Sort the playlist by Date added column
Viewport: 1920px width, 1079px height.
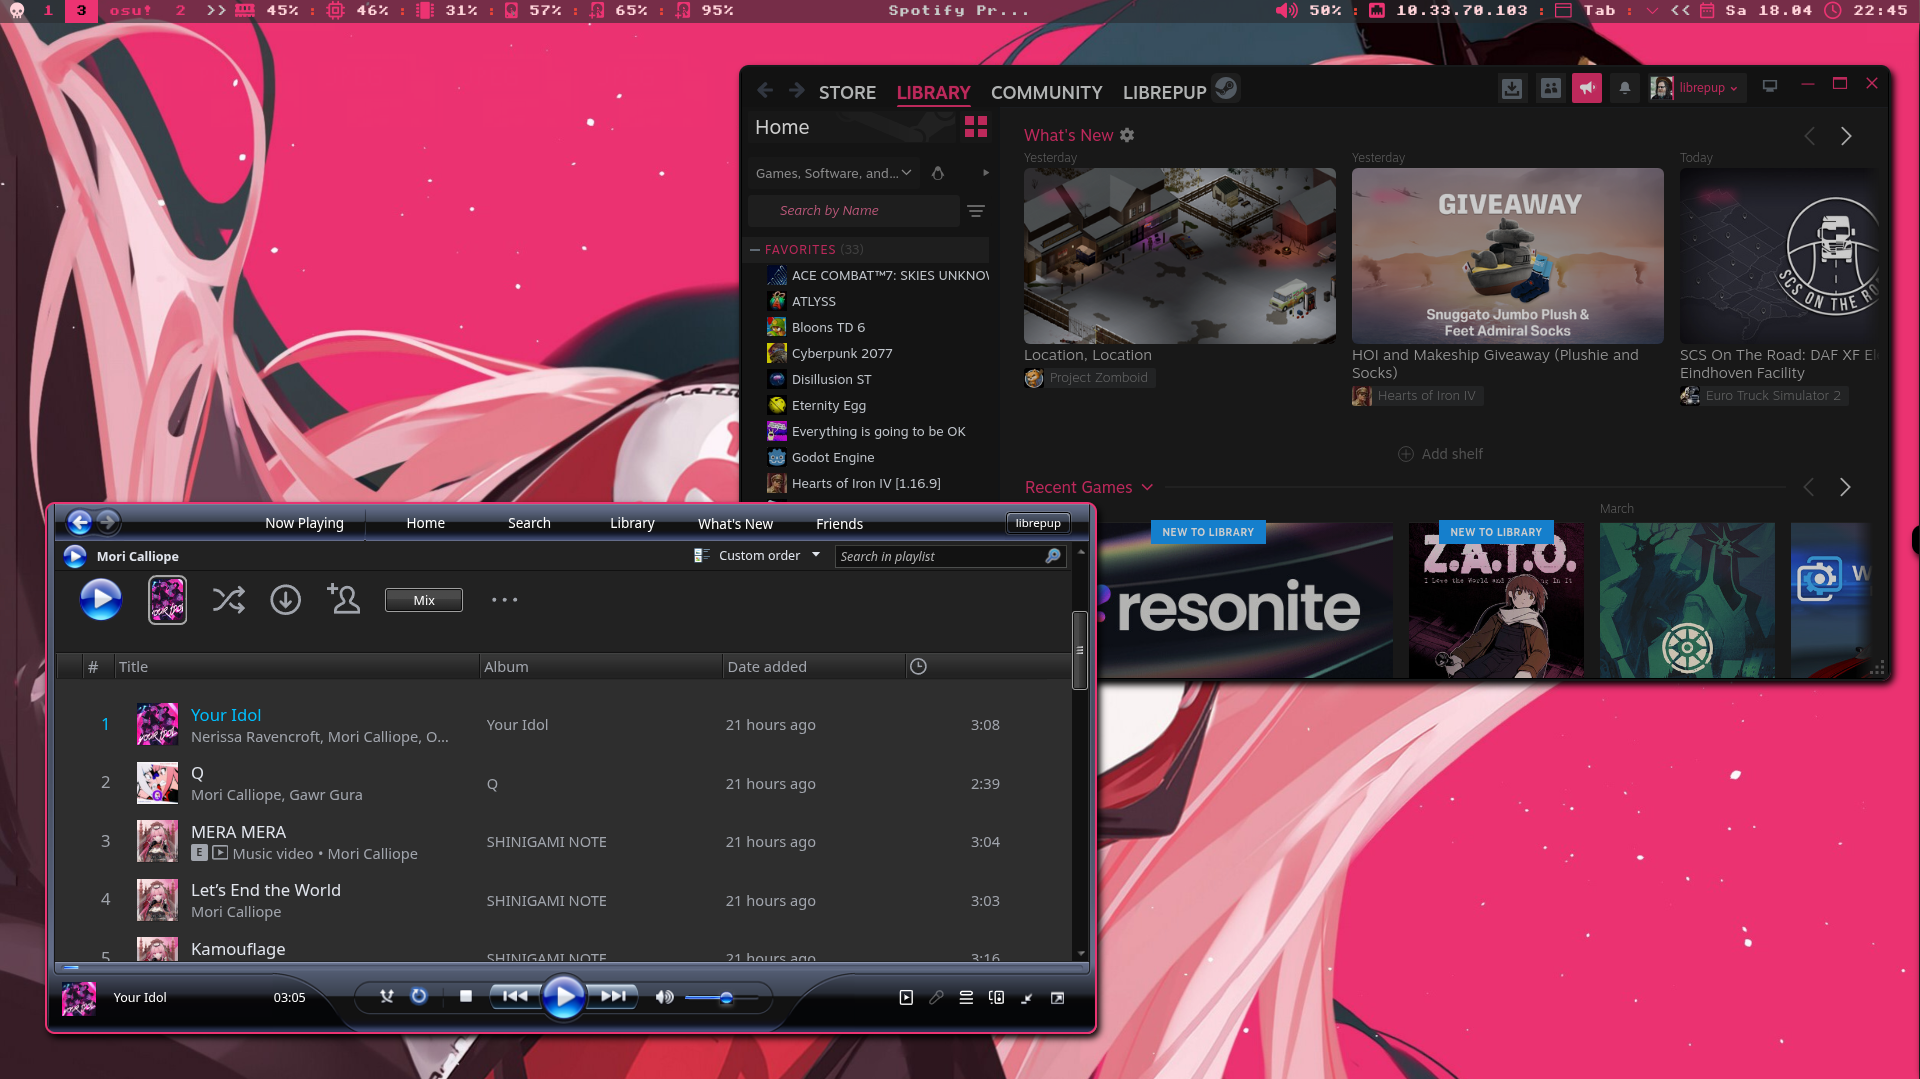tap(813, 666)
